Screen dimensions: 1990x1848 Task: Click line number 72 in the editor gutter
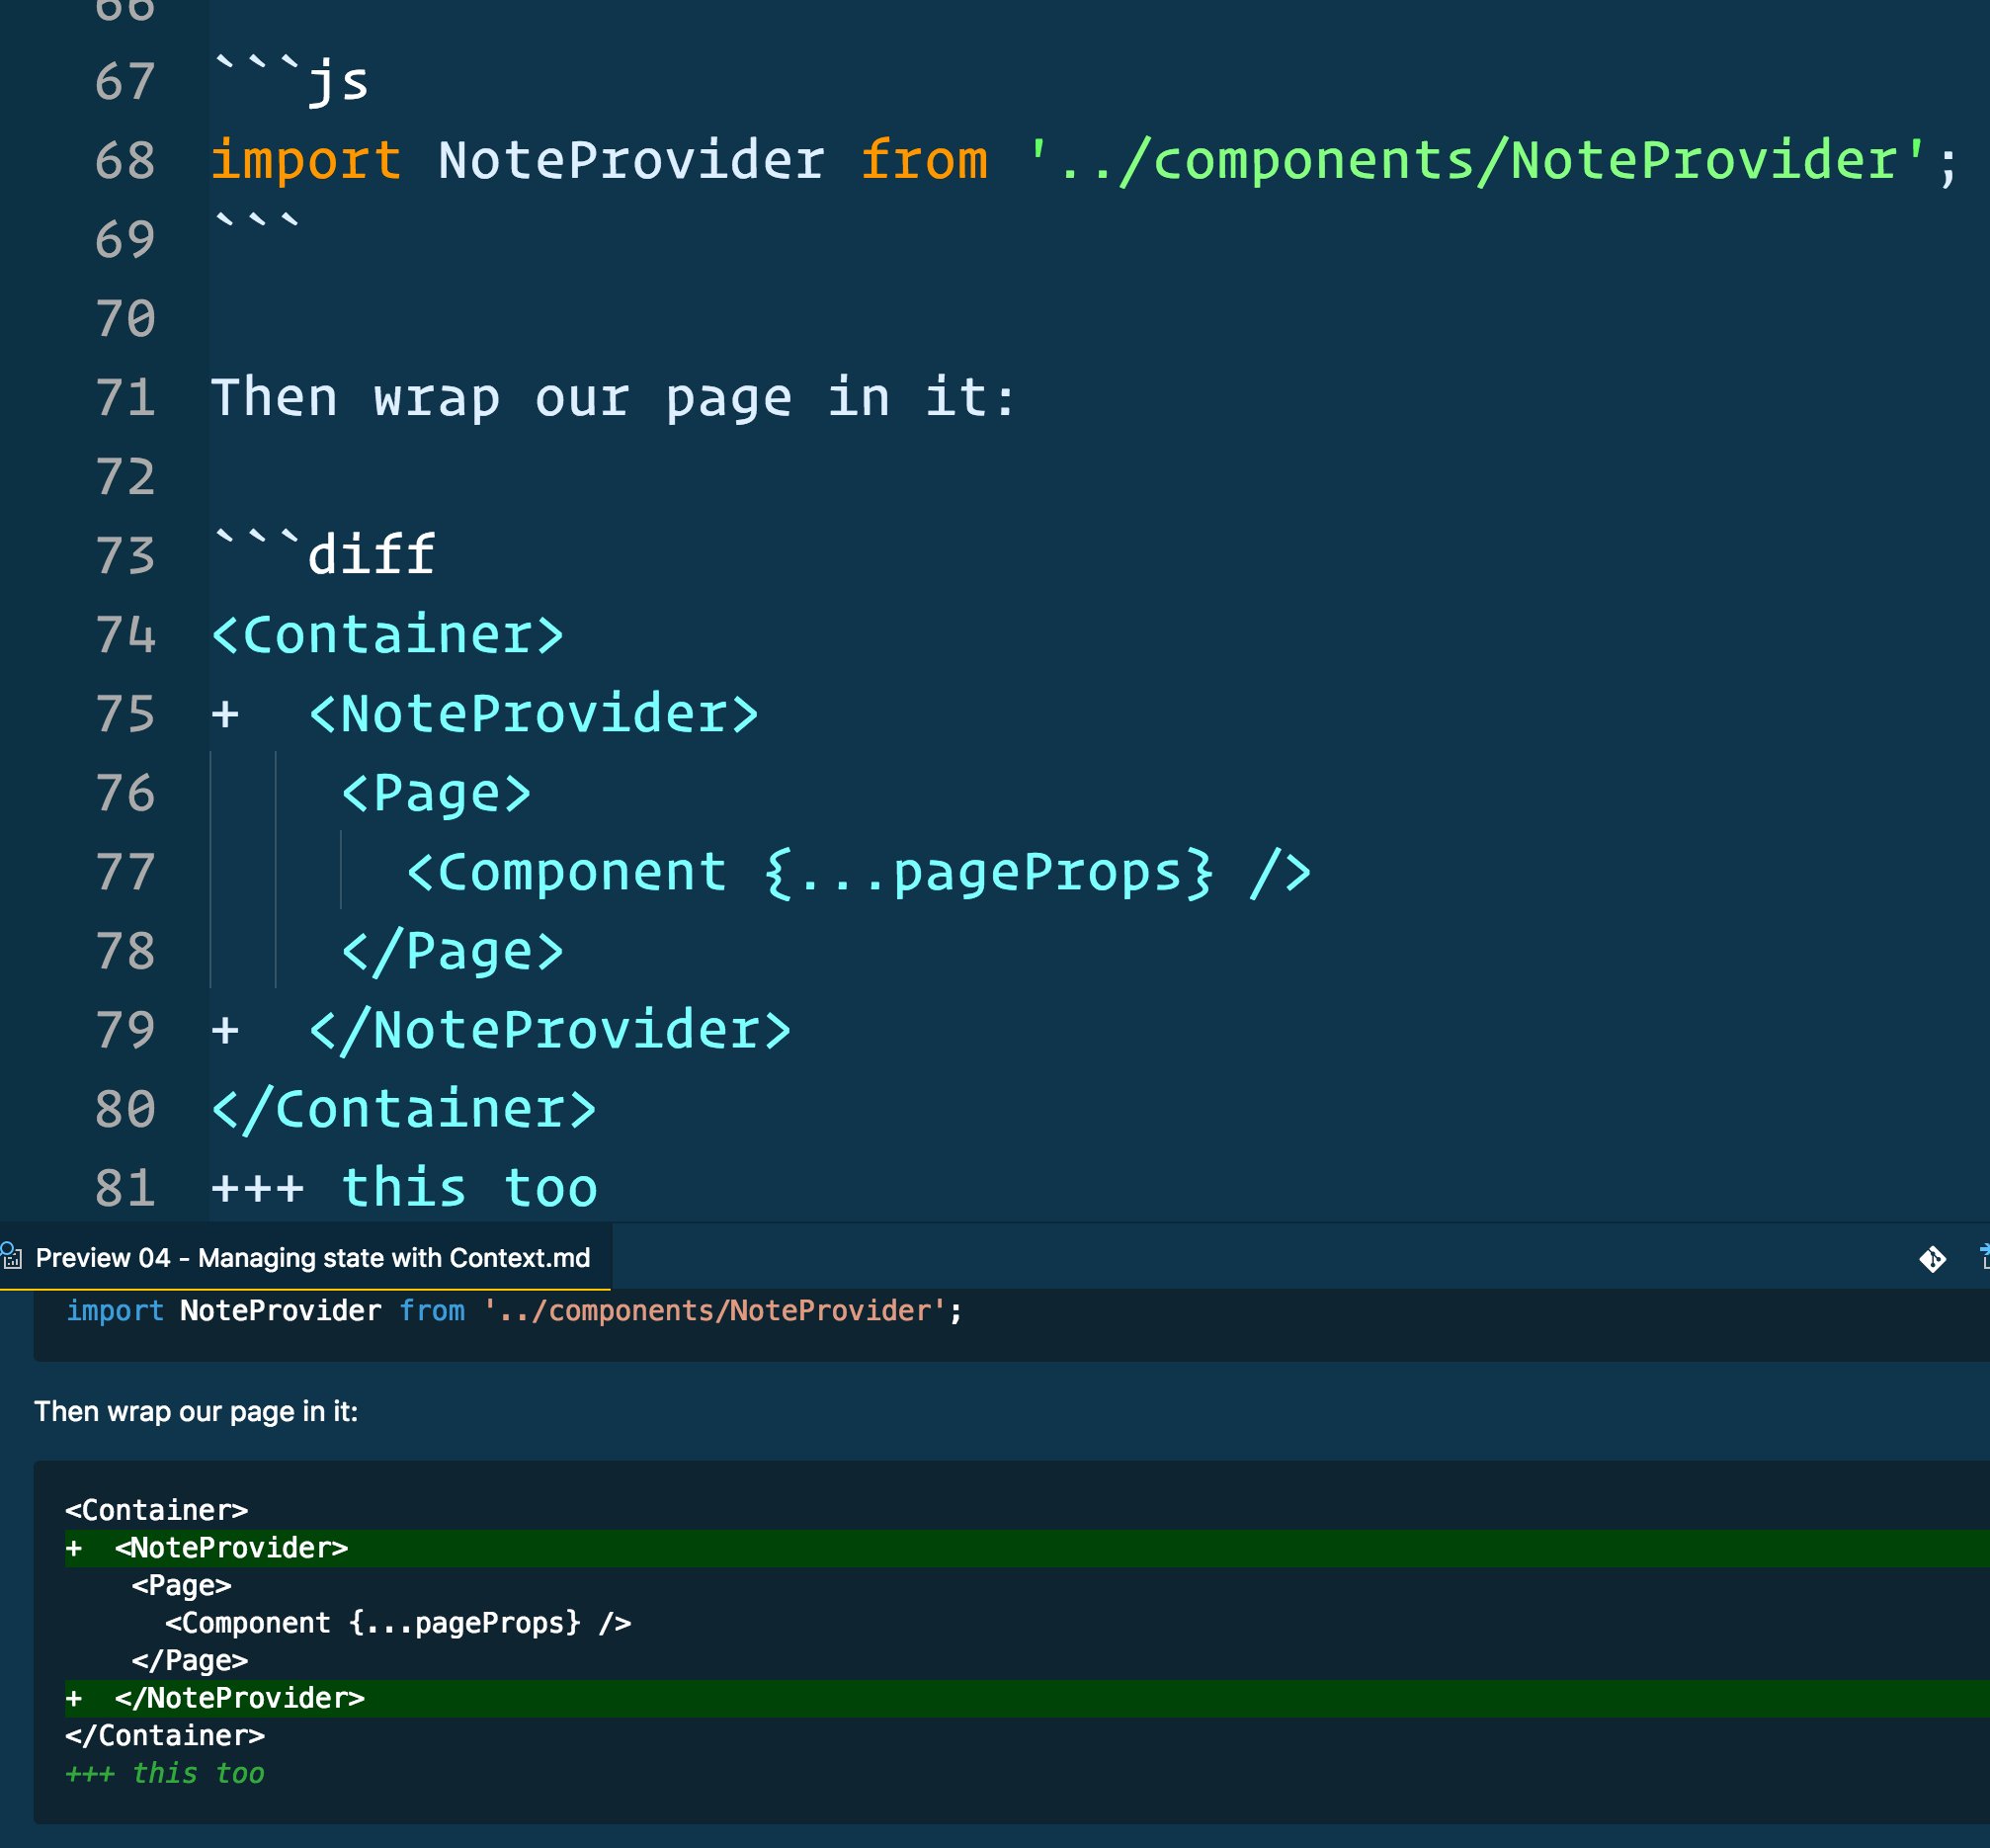point(125,476)
